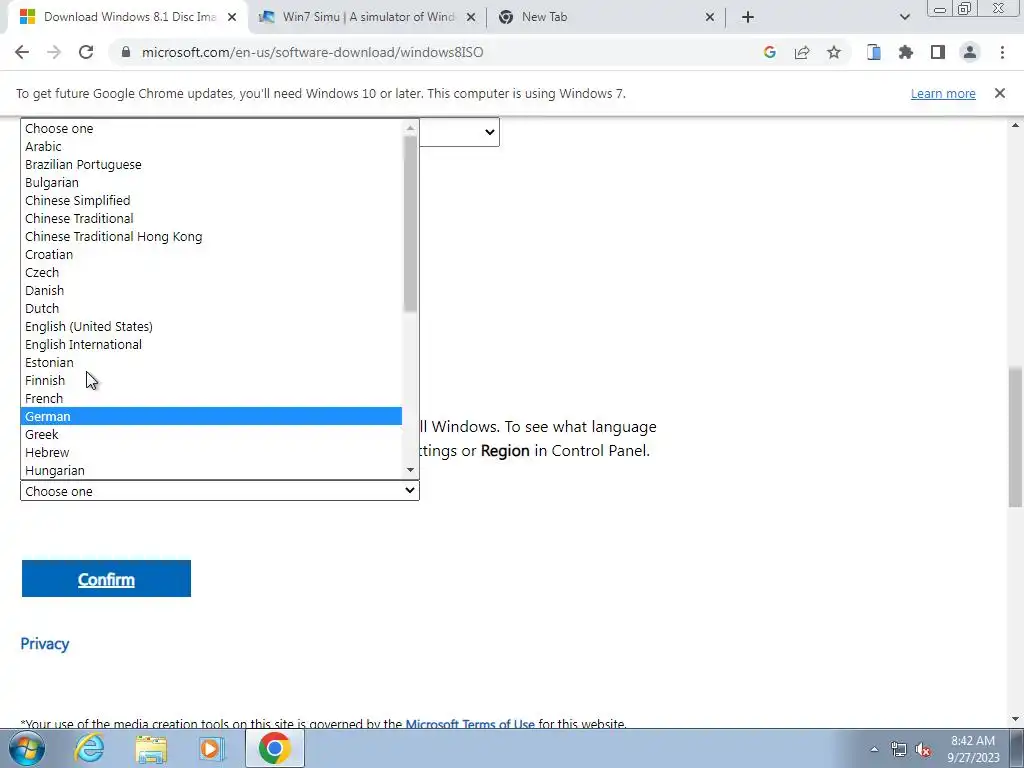Switch to the New Tab tab
1024x768 pixels.
[607, 17]
